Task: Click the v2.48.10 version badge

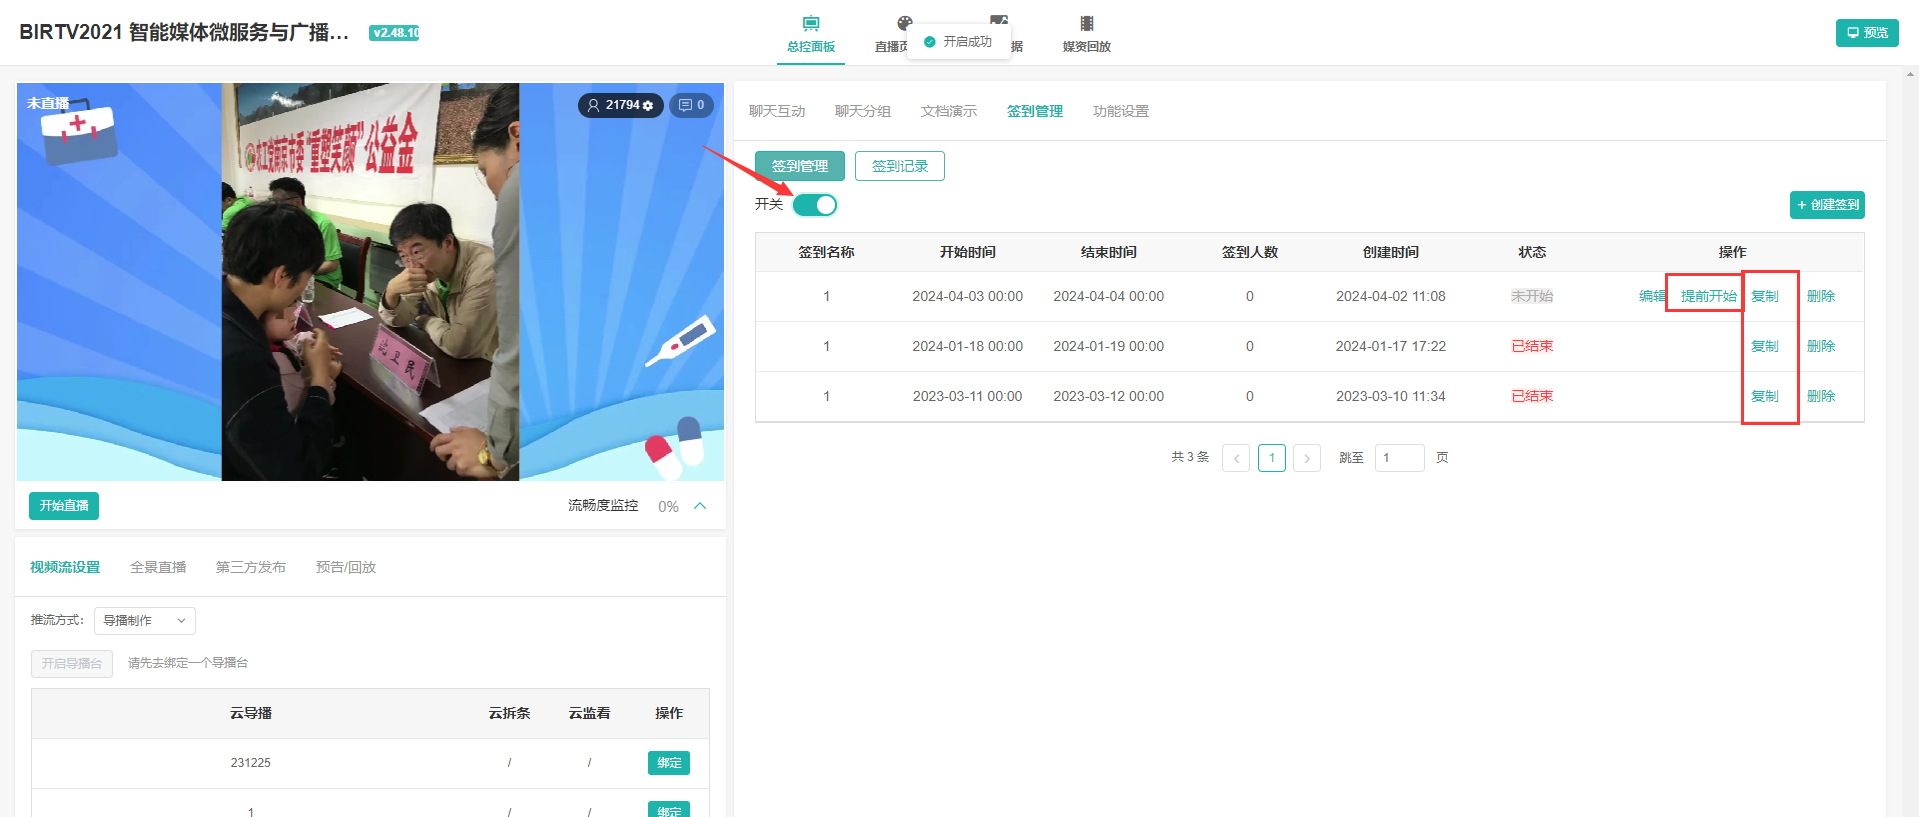Action: (395, 33)
